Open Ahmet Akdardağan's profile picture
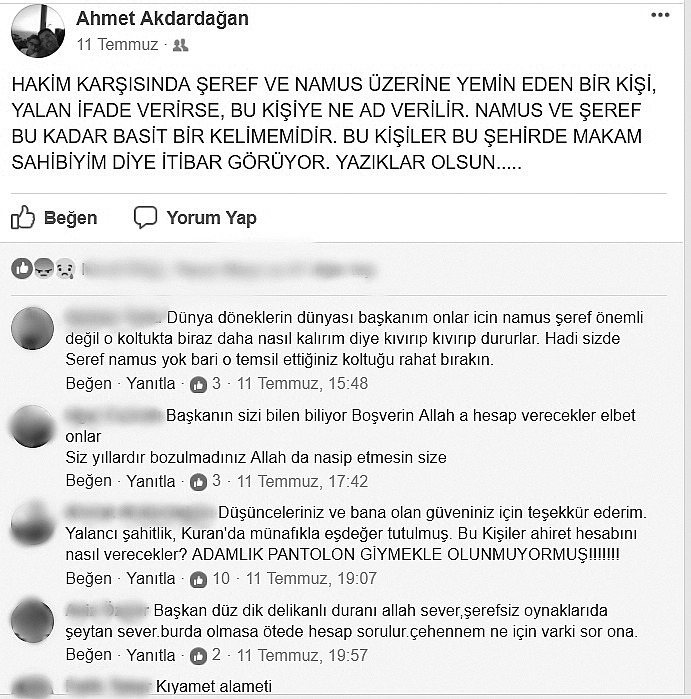The height and width of the screenshot is (699, 691). (x=38, y=31)
